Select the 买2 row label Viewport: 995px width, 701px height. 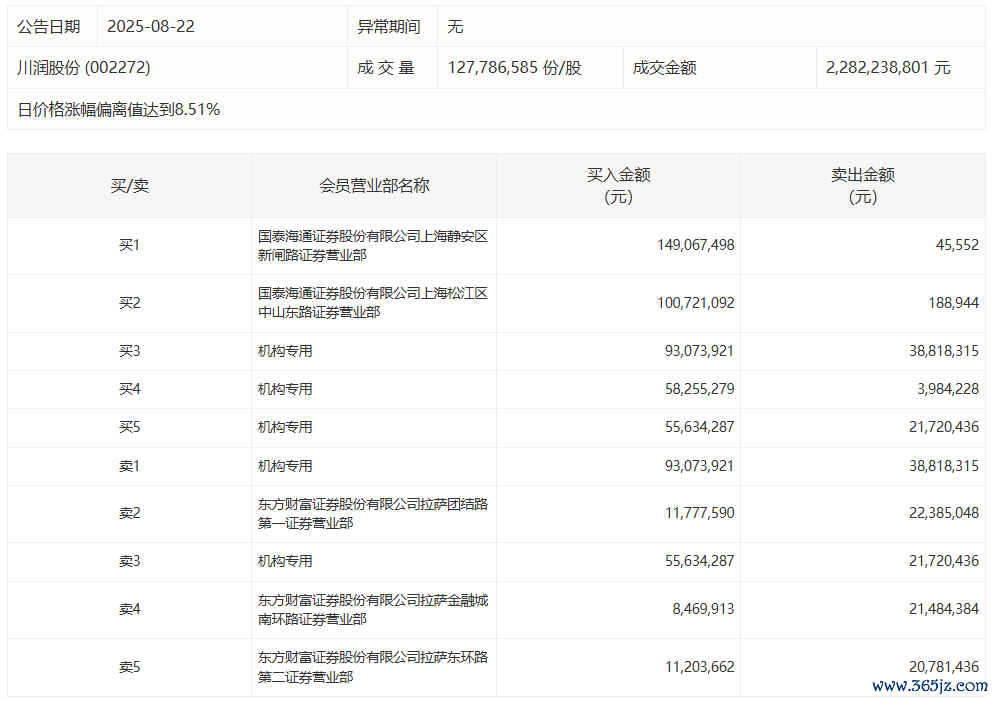(129, 303)
